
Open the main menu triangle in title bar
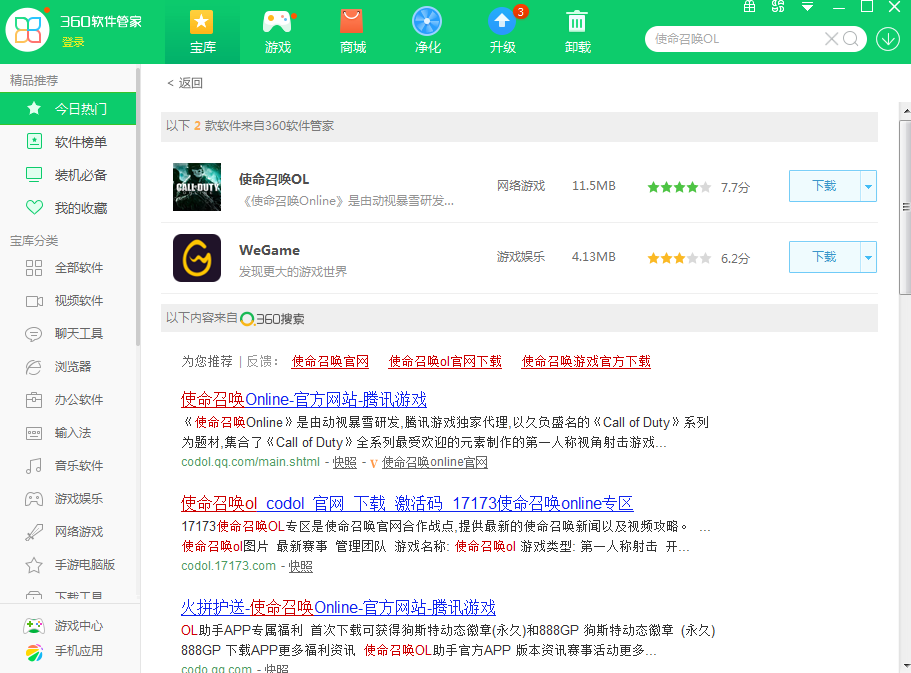click(807, 7)
